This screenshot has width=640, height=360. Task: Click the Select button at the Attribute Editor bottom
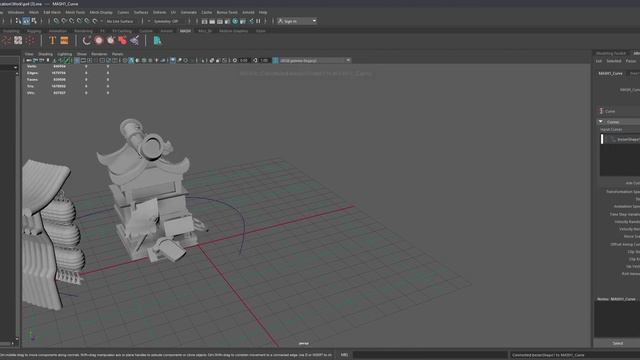coord(618,343)
